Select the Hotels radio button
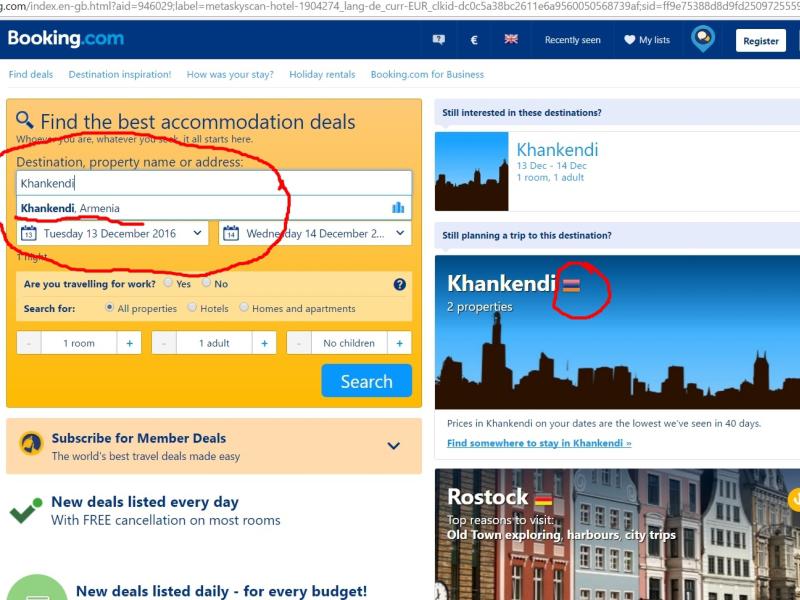The image size is (800, 600). [x=192, y=307]
